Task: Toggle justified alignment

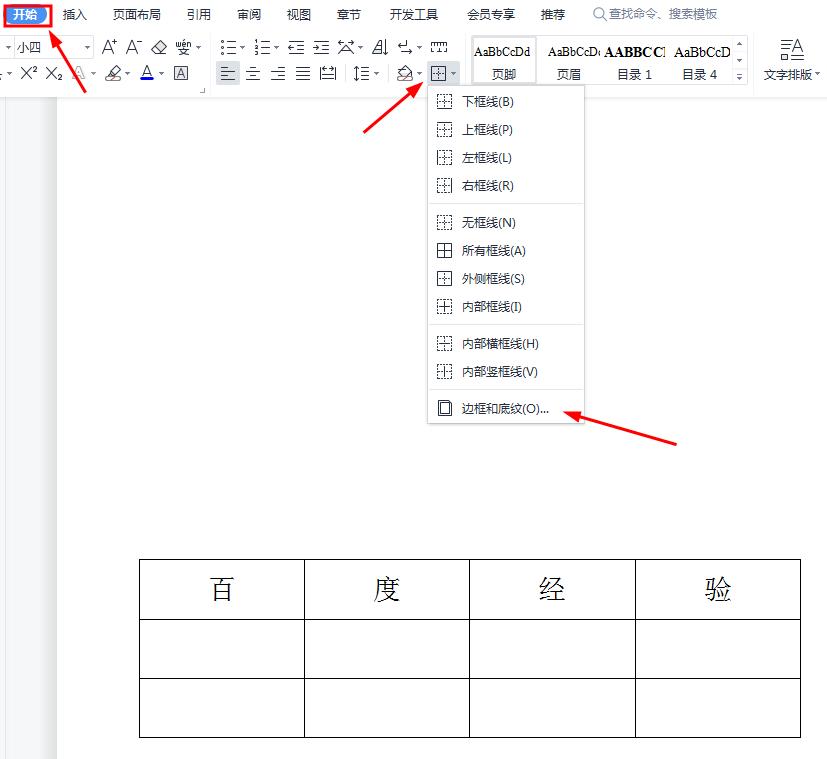Action: tap(302, 73)
